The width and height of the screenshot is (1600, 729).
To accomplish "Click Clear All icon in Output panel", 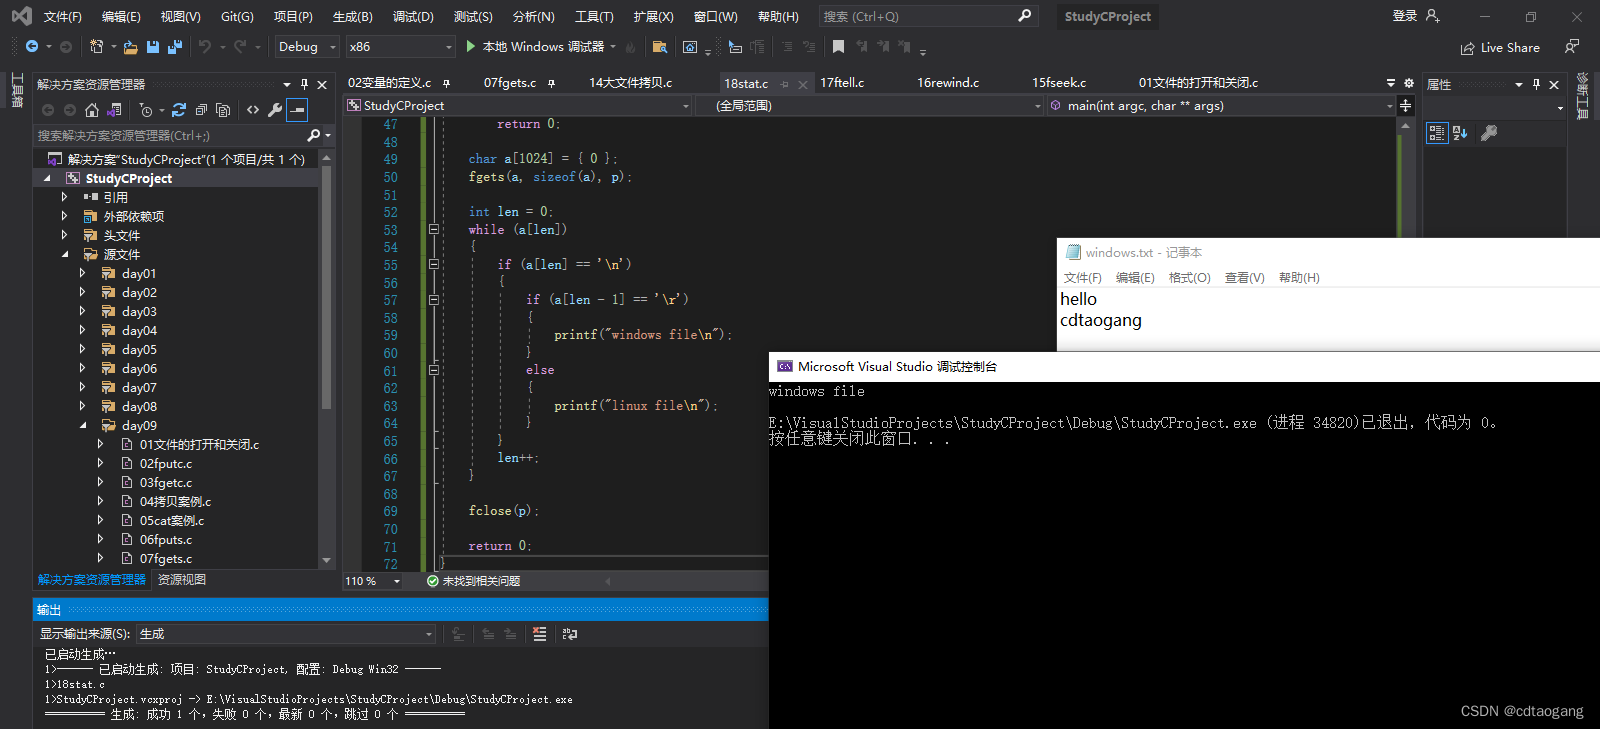I will point(540,634).
